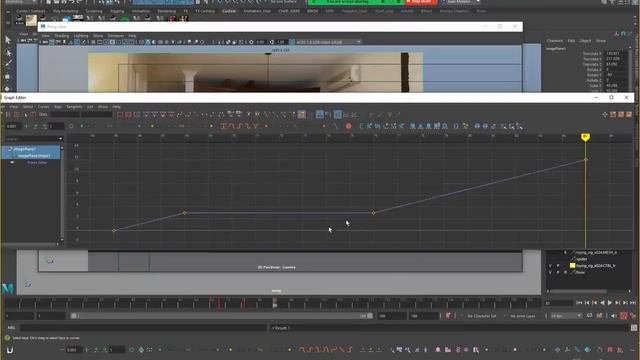
Task: Select the first keyframe at the curve start
Action: point(114,231)
